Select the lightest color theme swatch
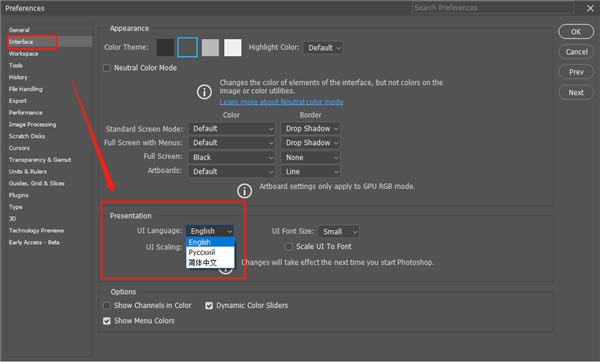The width and height of the screenshot is (600, 362). (233, 47)
